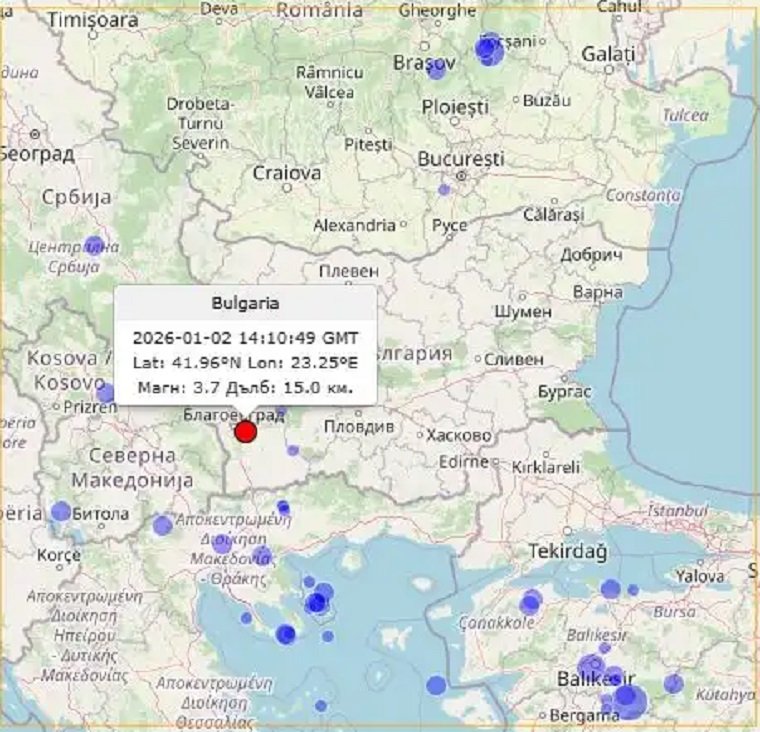This screenshot has height=732, width=760.
Task: Click the Călărași city label
Action: pos(554,215)
